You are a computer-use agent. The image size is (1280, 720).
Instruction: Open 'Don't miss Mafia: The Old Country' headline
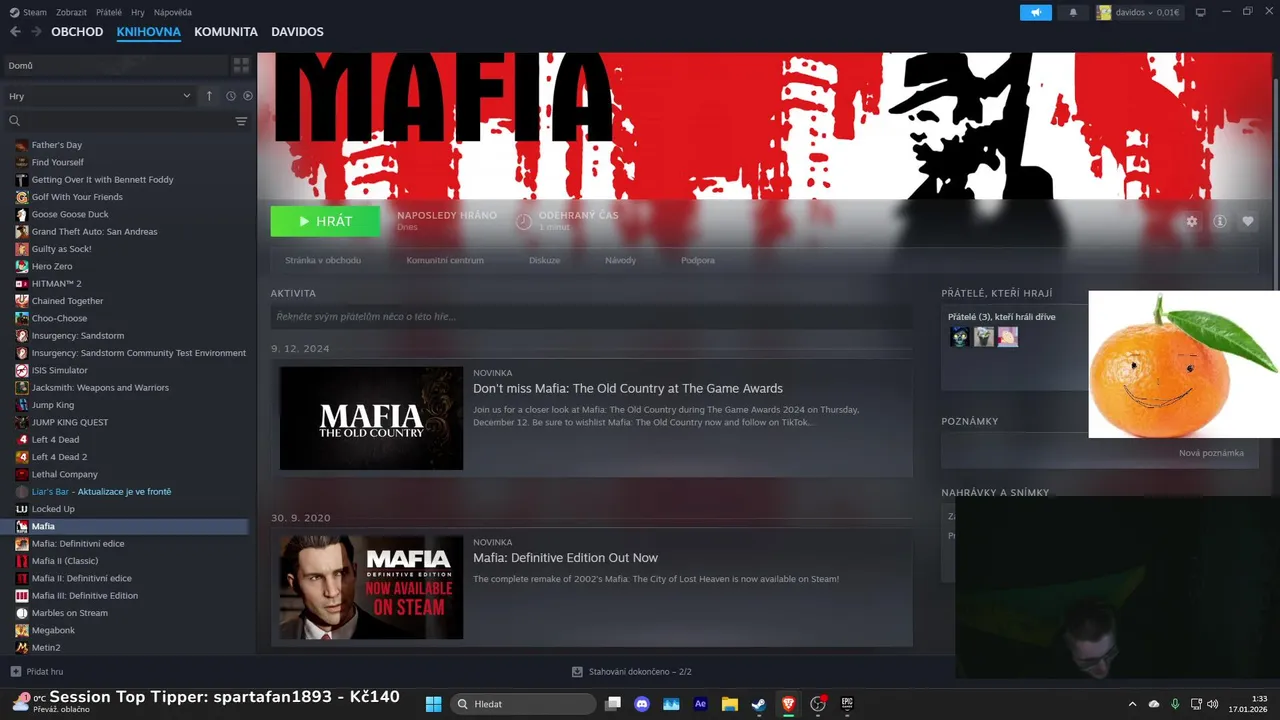coord(628,389)
